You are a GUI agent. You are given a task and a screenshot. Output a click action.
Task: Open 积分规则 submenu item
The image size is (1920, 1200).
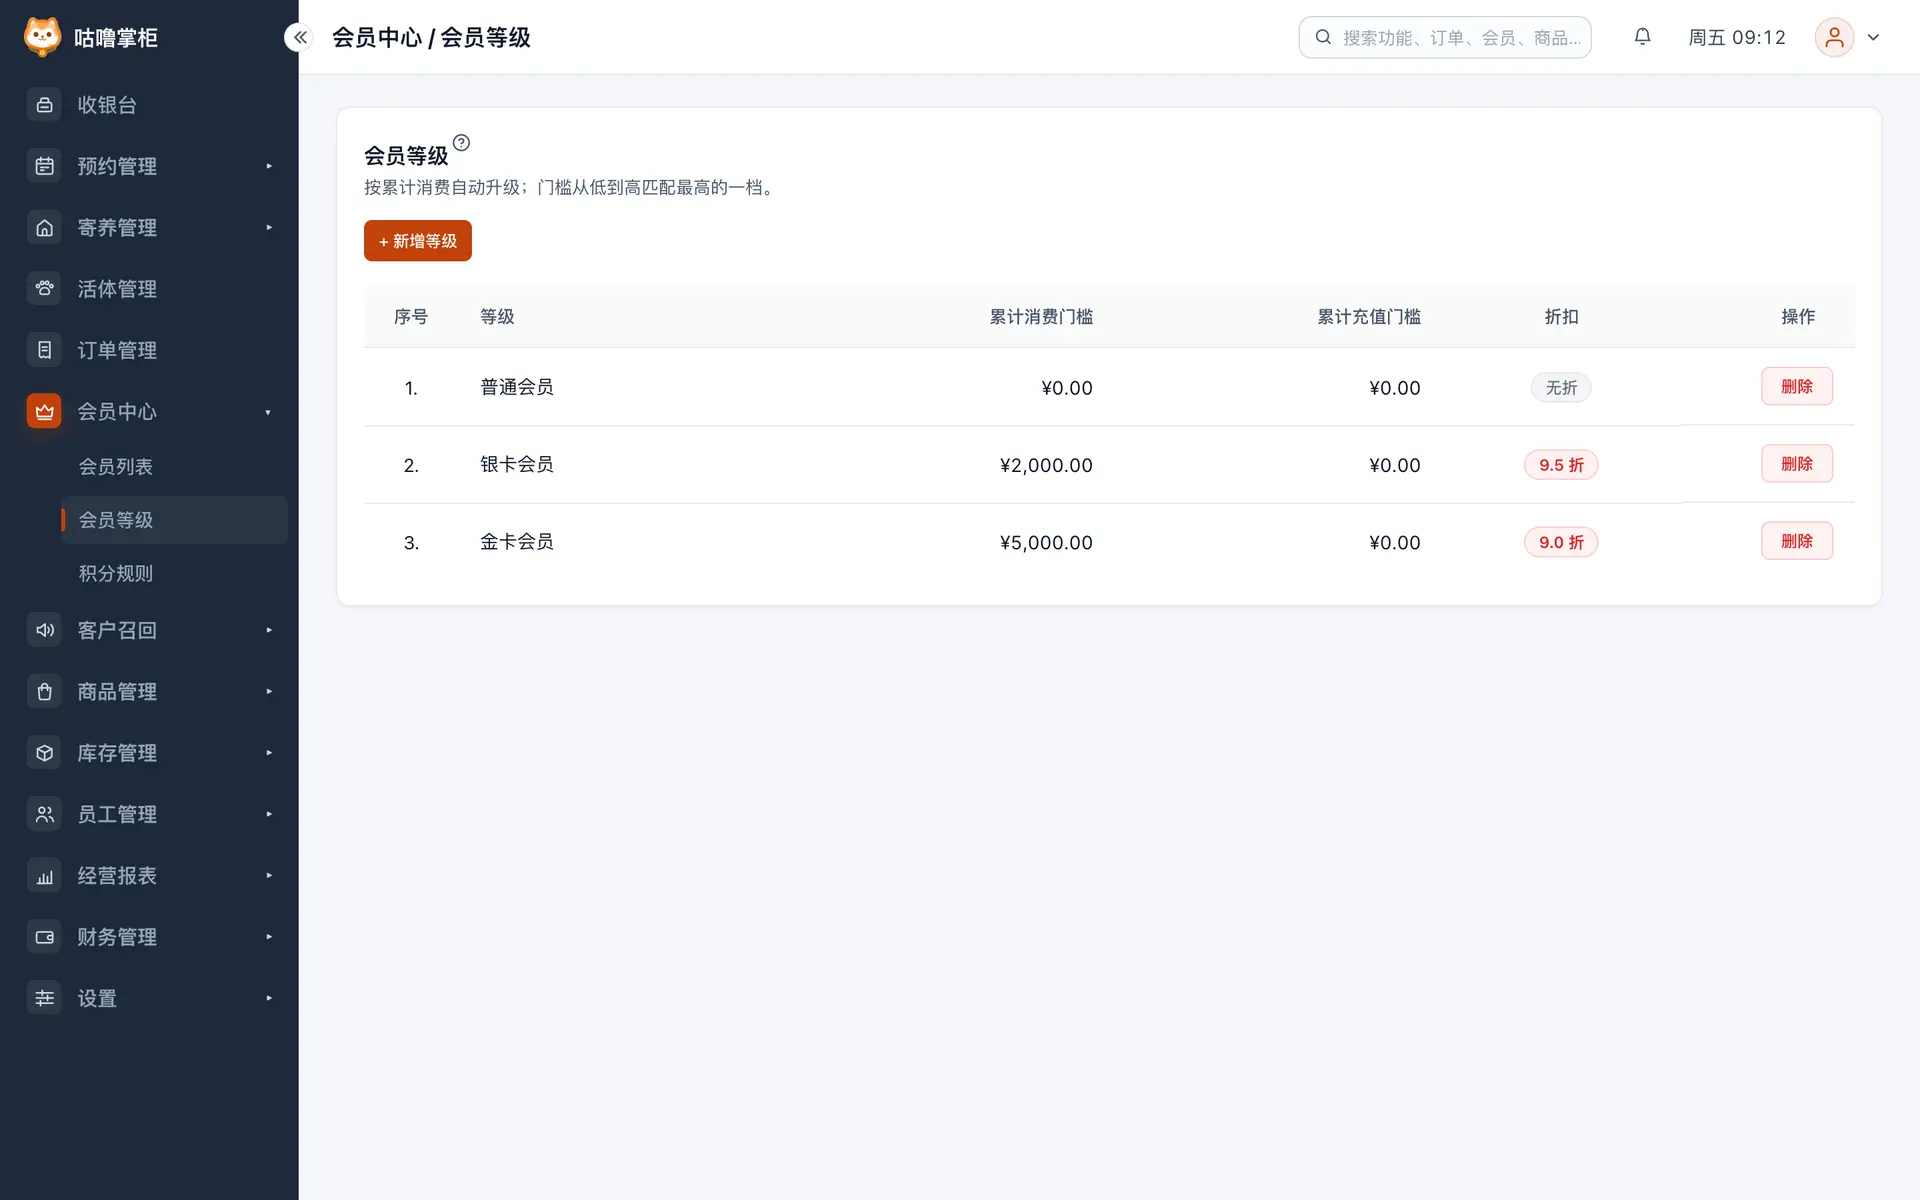(x=174, y=573)
